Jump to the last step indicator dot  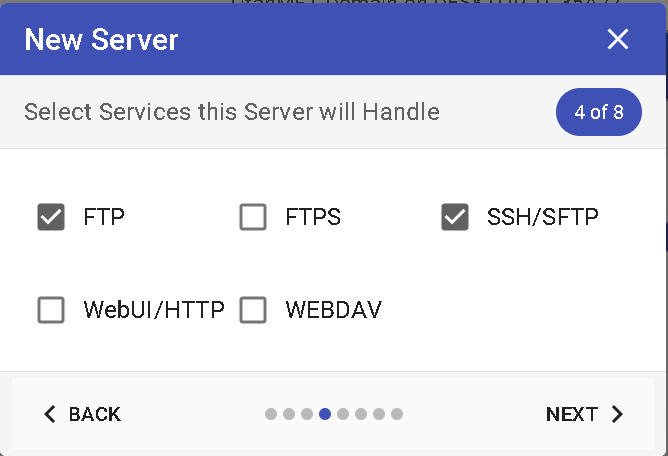click(x=397, y=414)
